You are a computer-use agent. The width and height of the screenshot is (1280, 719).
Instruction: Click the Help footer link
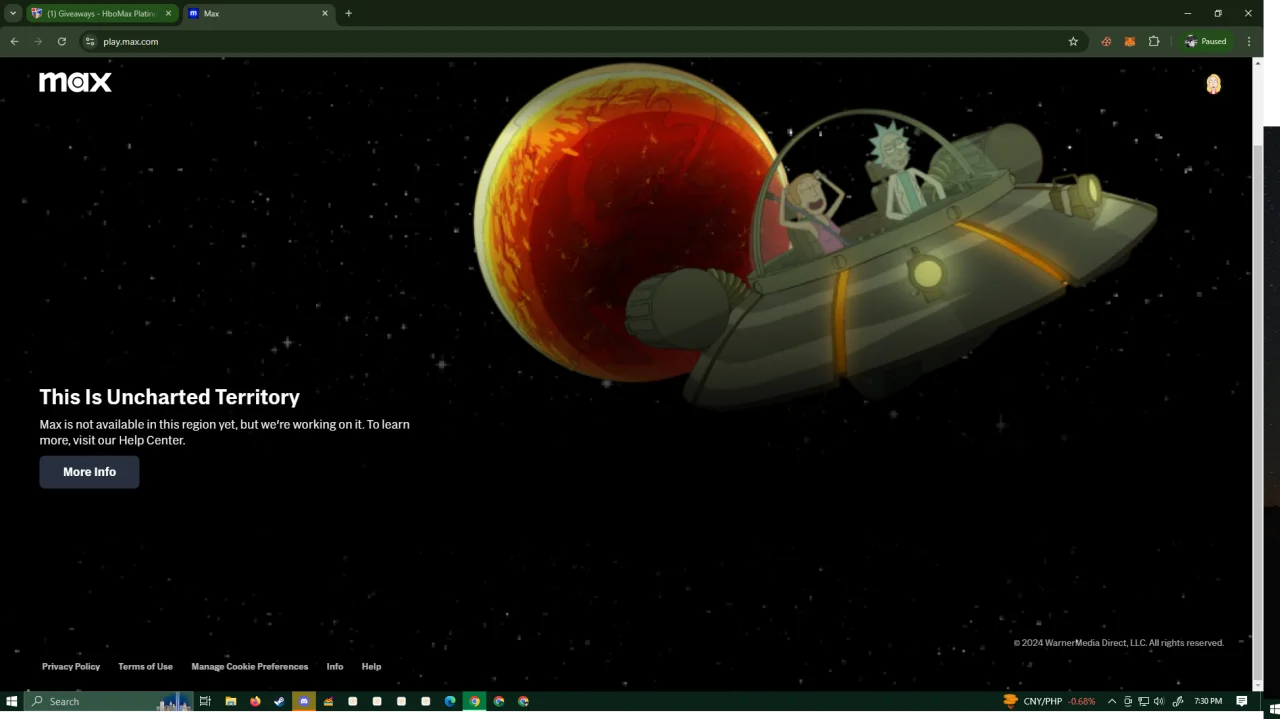pos(371,667)
